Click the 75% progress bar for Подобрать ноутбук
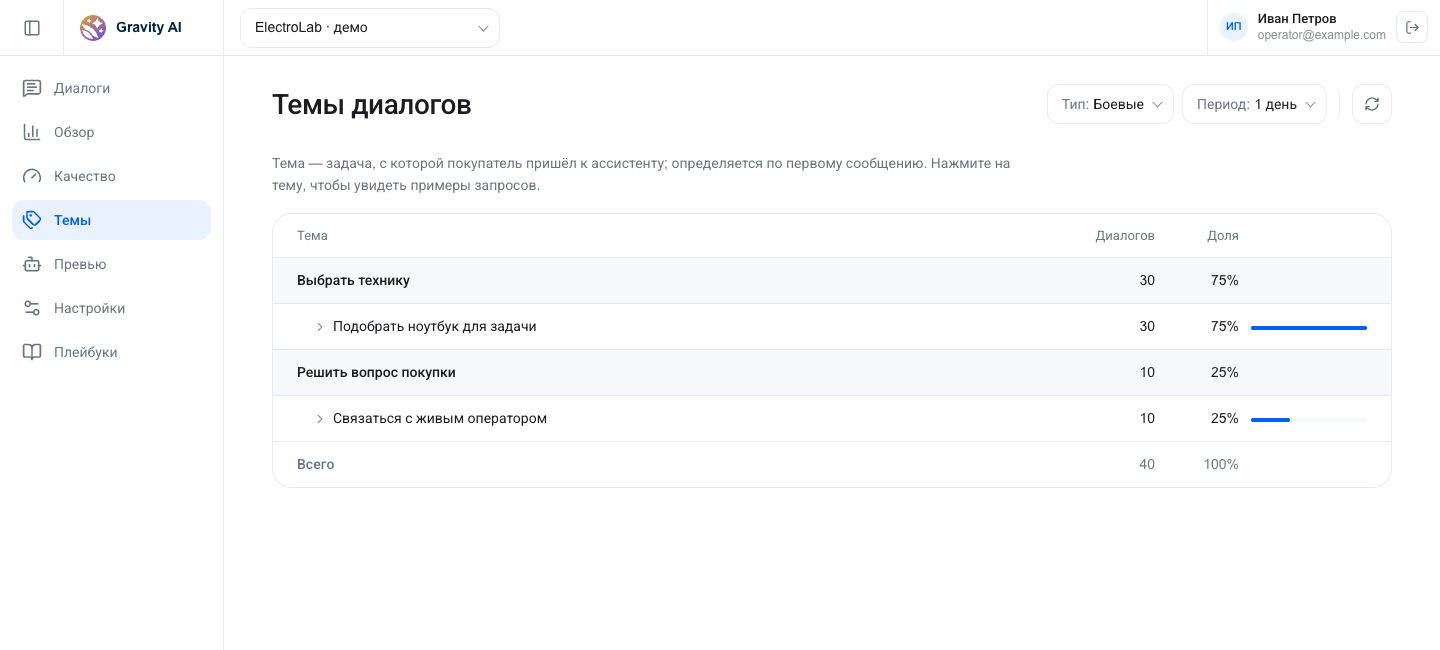 pyautogui.click(x=1309, y=327)
